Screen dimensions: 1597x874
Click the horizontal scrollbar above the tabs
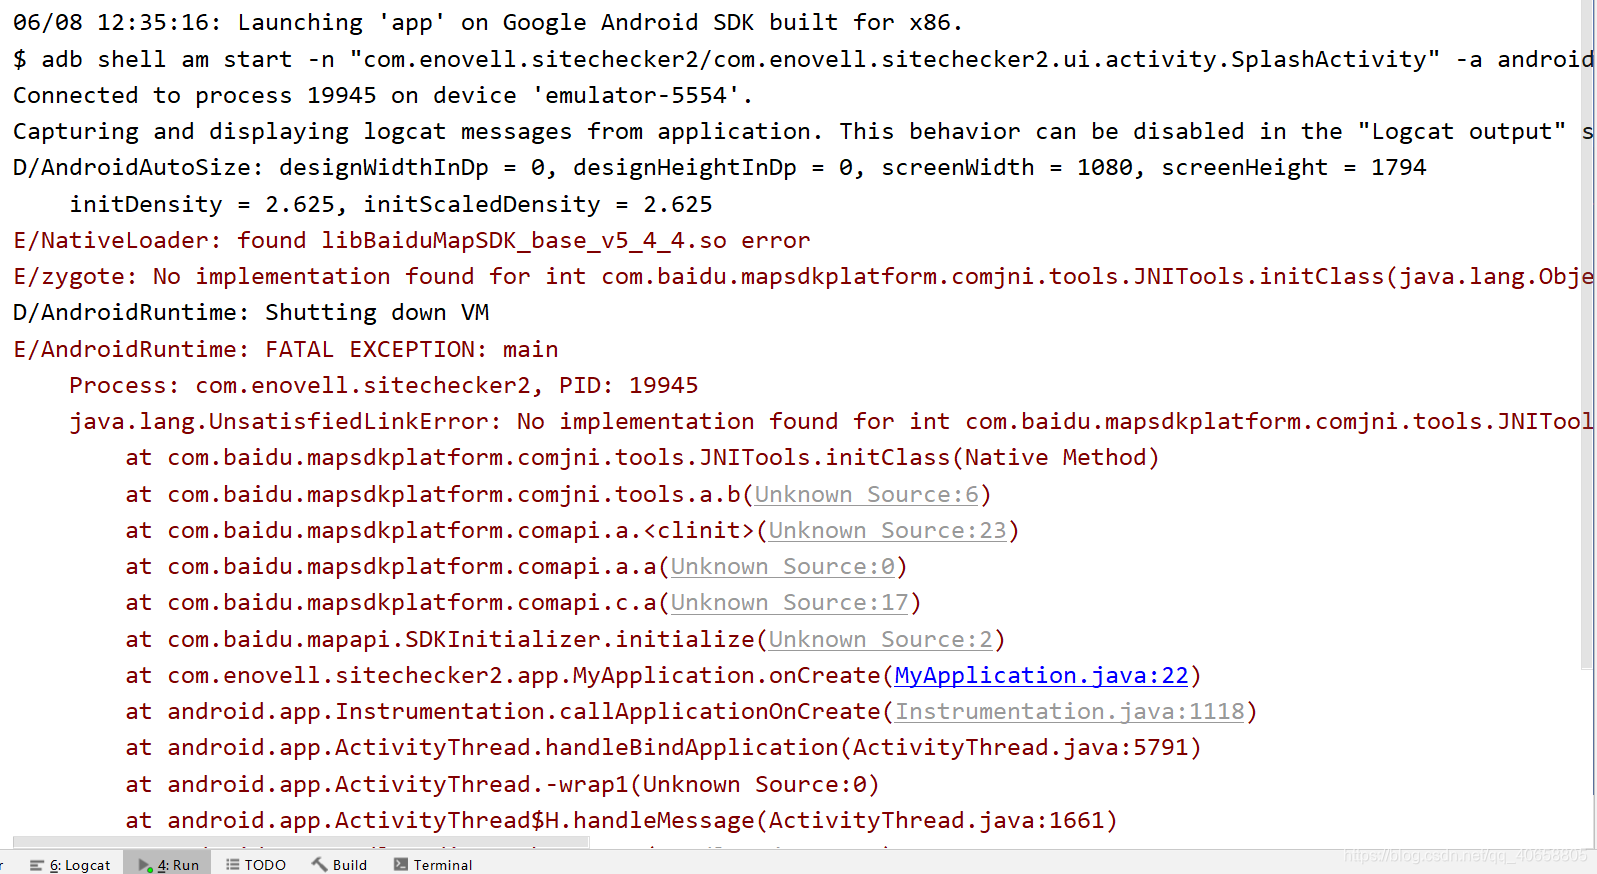click(301, 843)
